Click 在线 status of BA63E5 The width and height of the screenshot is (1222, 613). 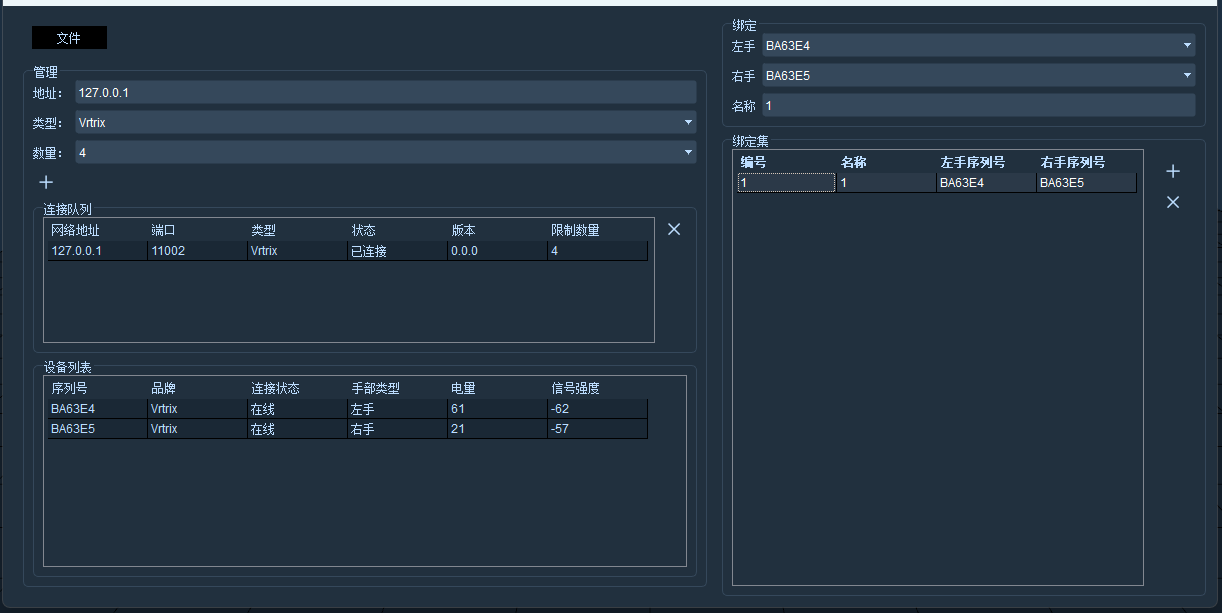tap(297, 429)
